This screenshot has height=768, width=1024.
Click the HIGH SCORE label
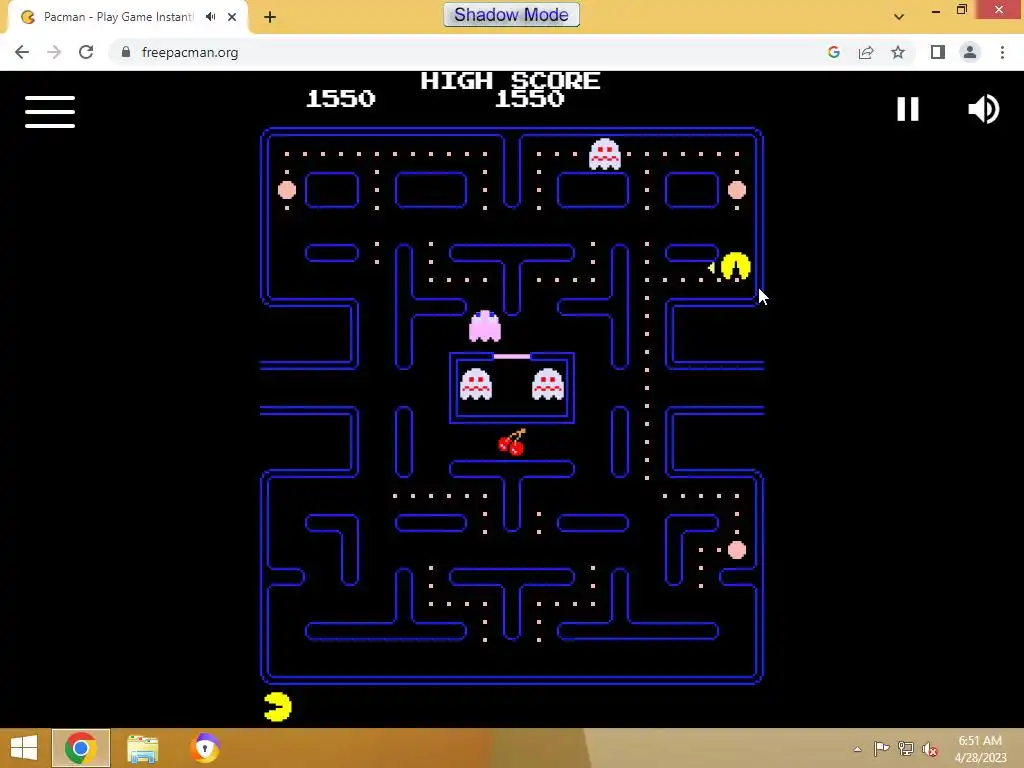[511, 81]
